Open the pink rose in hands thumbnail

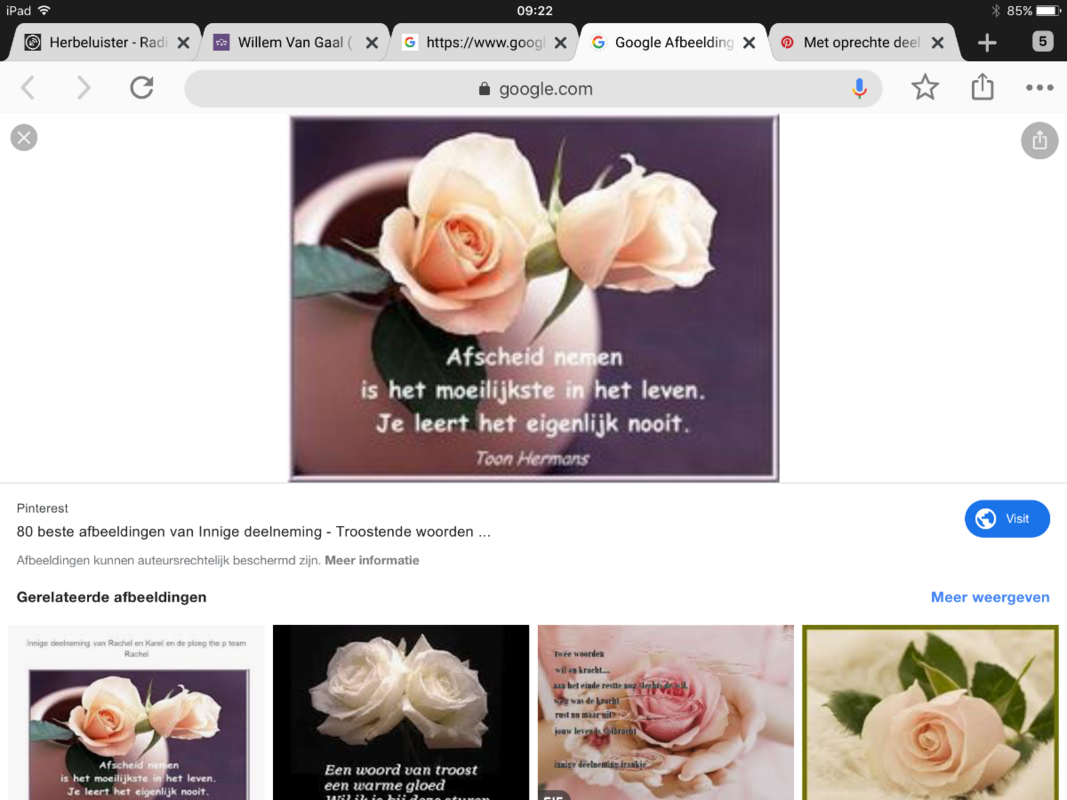[x=665, y=712]
